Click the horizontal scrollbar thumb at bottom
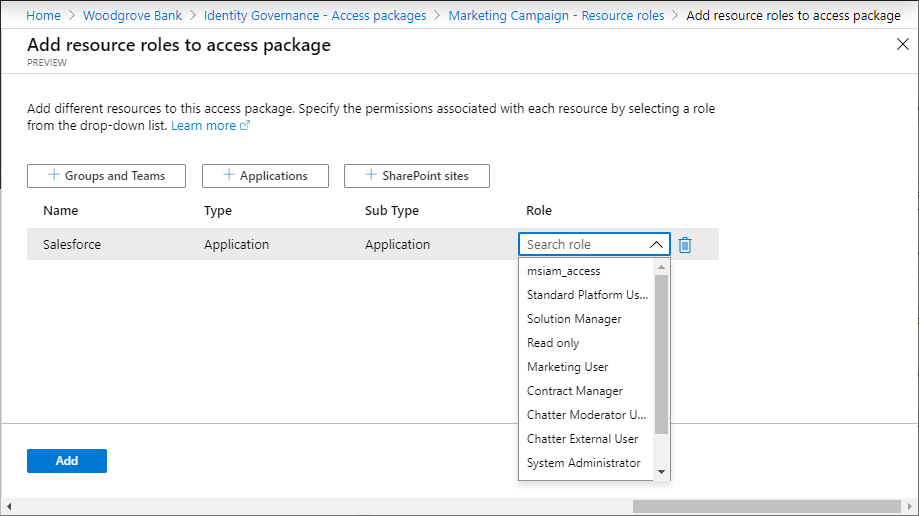This screenshot has height=516, width=919. click(x=767, y=506)
